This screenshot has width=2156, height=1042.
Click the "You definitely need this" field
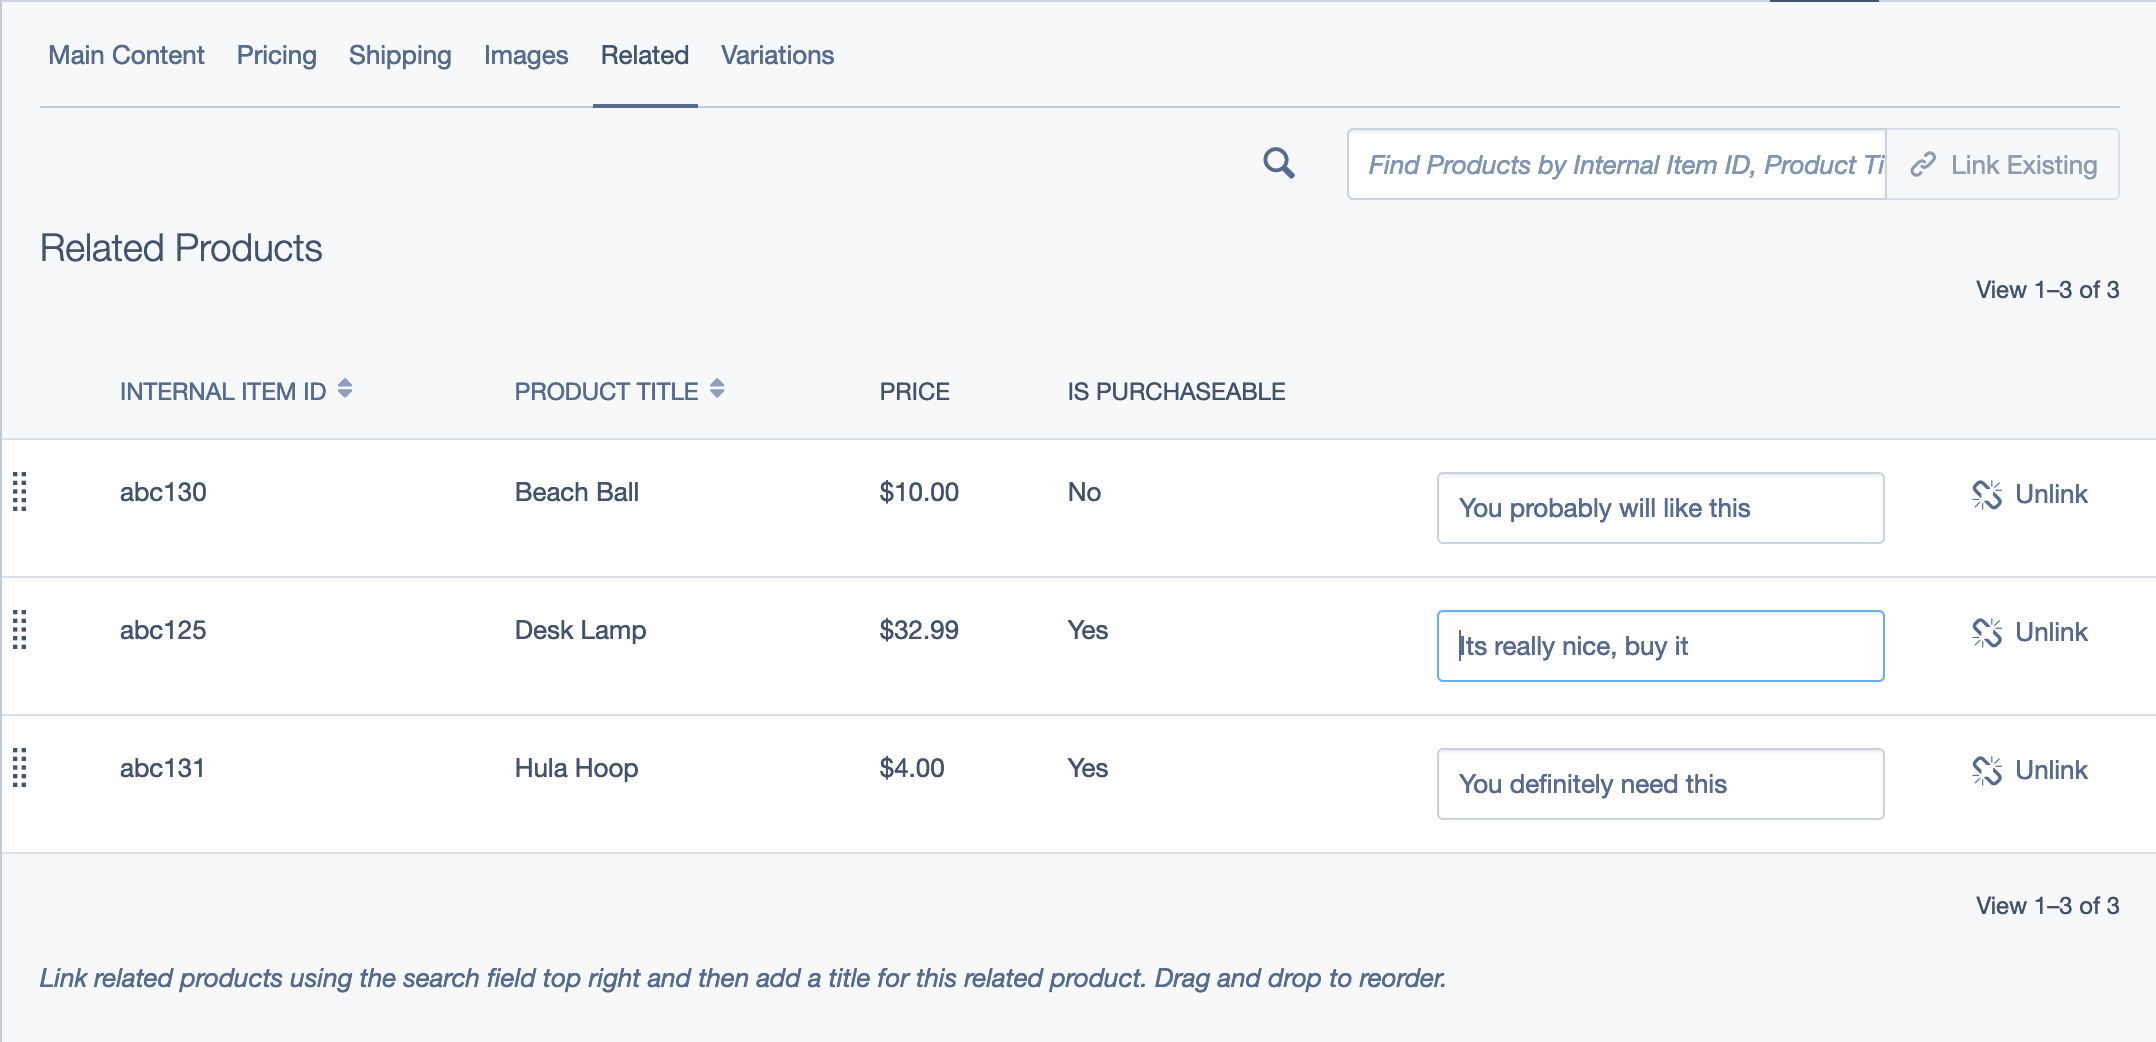tap(1660, 784)
